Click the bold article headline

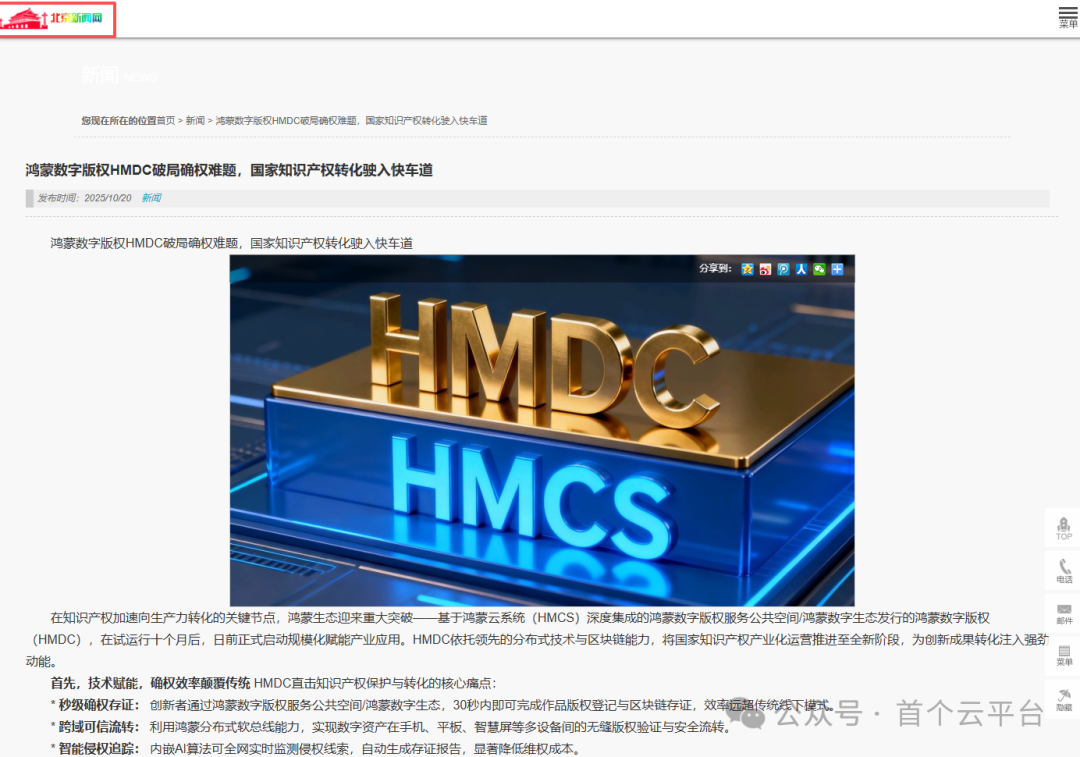(x=229, y=170)
